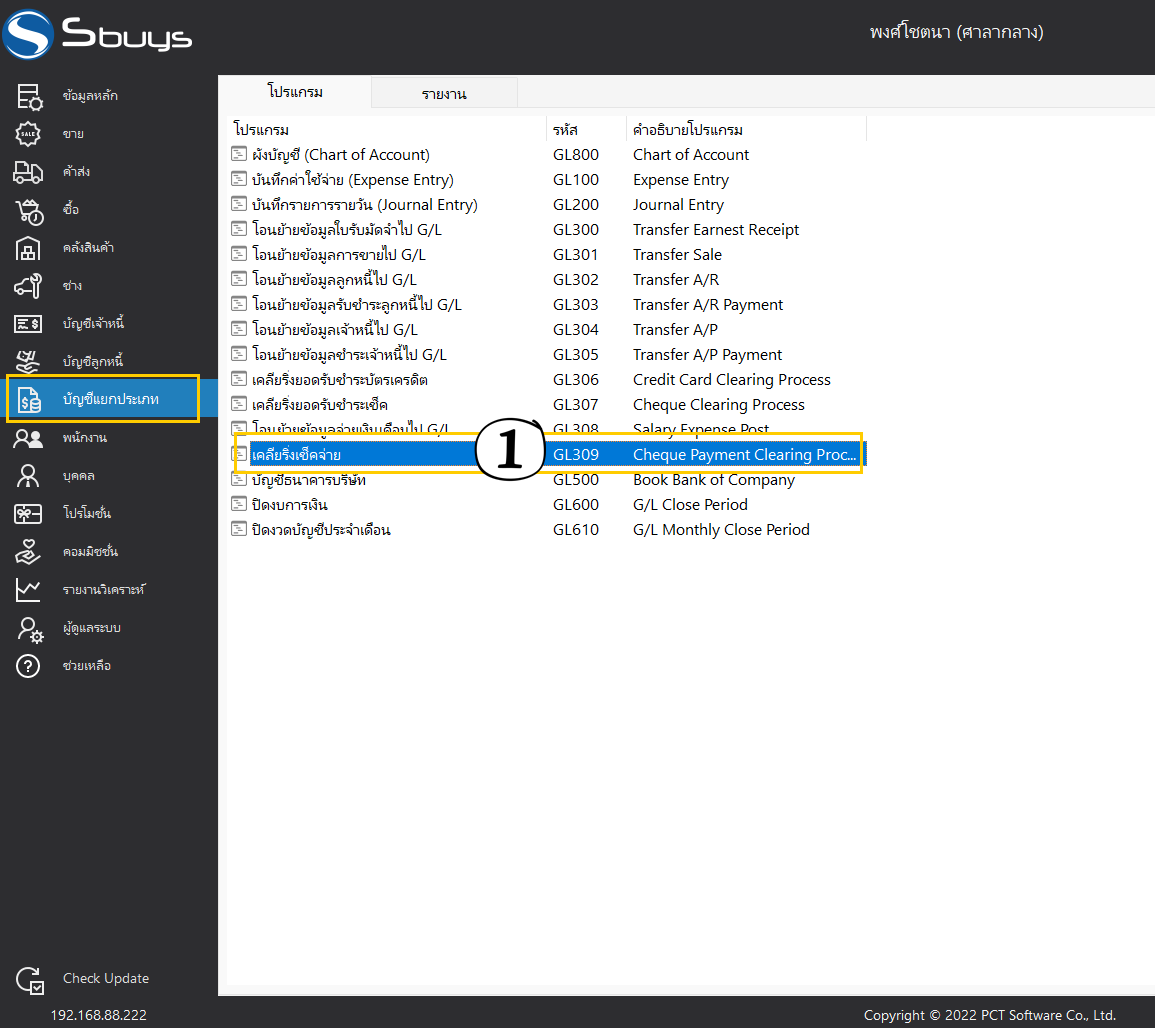Viewport: 1155px width, 1028px height.
Task: Click the icon beside บัญชีธนาคารบริษัท
Action: [x=239, y=479]
